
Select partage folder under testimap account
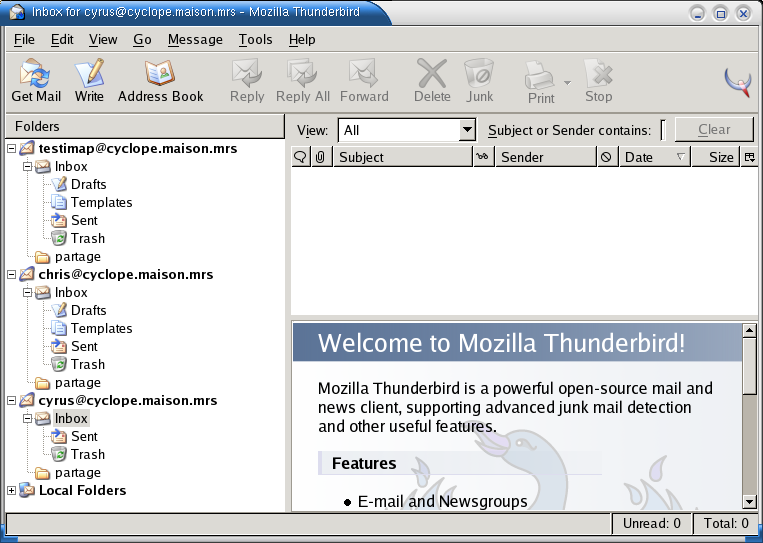[77, 256]
